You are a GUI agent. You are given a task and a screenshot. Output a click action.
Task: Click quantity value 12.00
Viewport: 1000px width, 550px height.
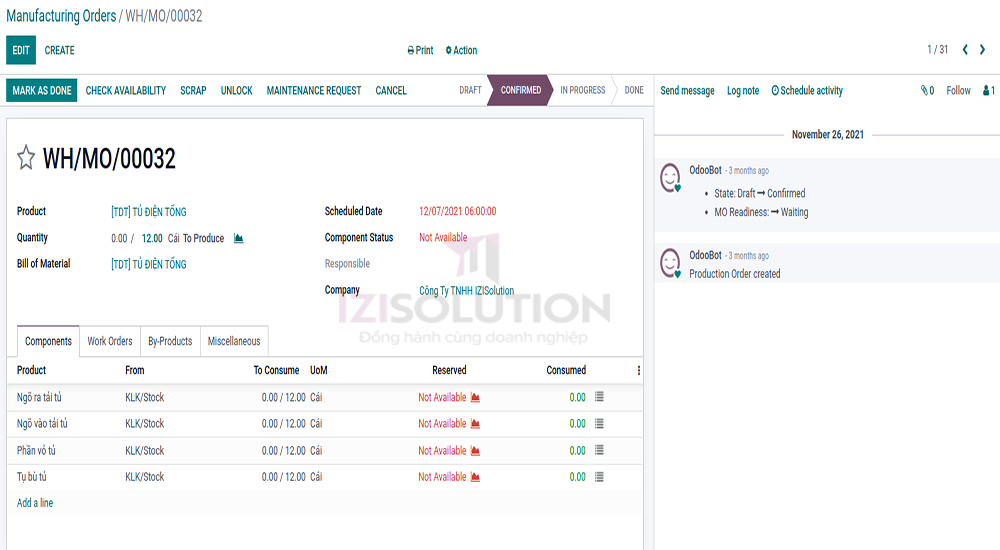point(152,238)
